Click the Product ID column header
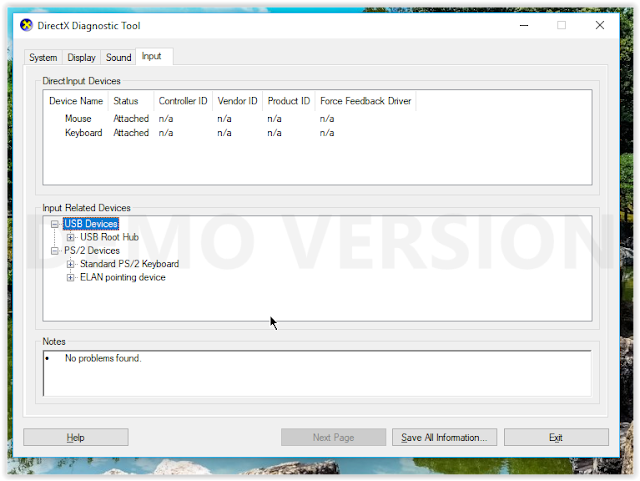This screenshot has width=640, height=481. tap(289, 101)
